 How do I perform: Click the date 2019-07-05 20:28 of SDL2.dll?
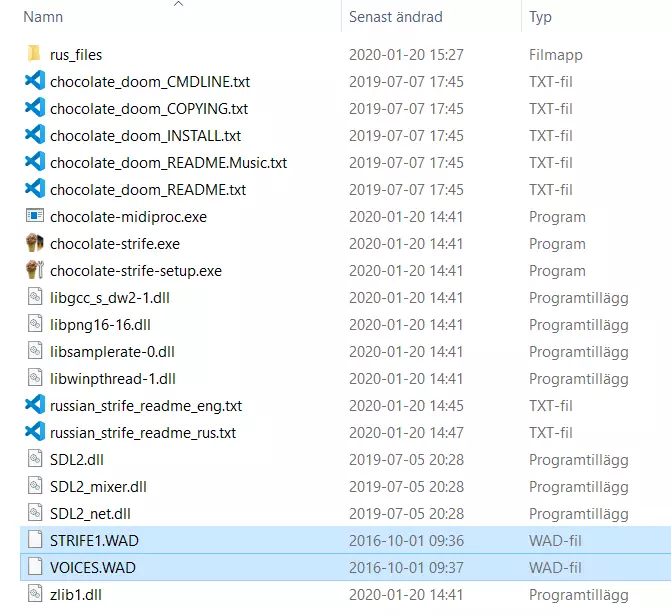click(406, 459)
